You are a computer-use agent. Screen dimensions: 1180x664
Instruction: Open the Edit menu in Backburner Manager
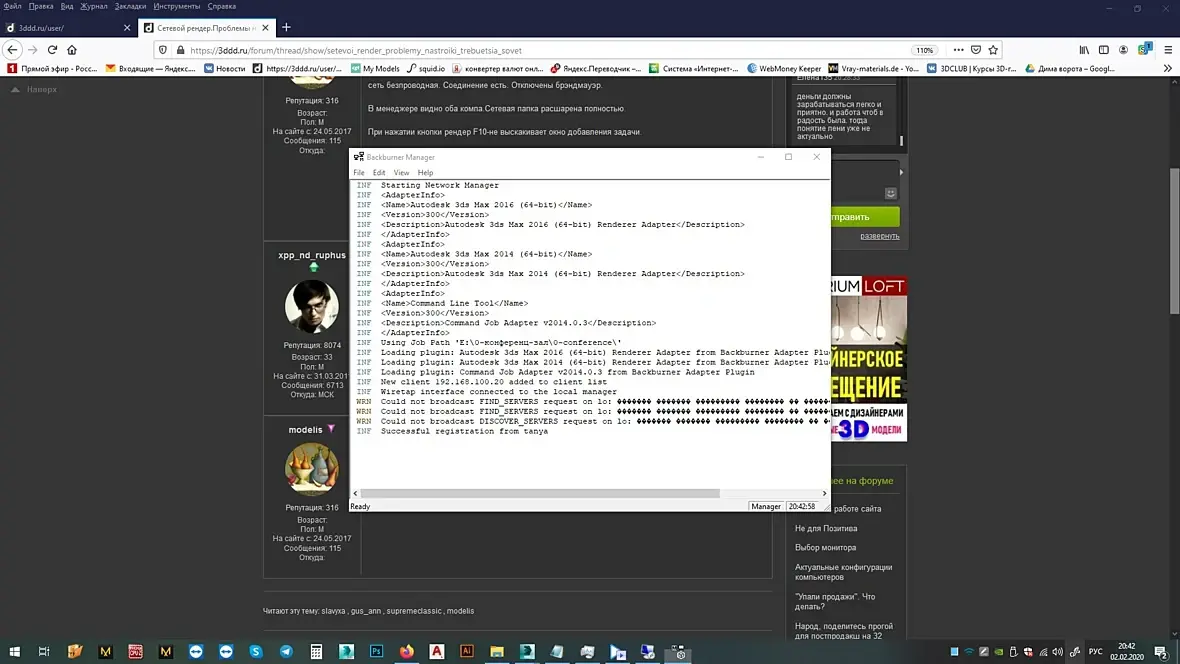pyautogui.click(x=379, y=172)
